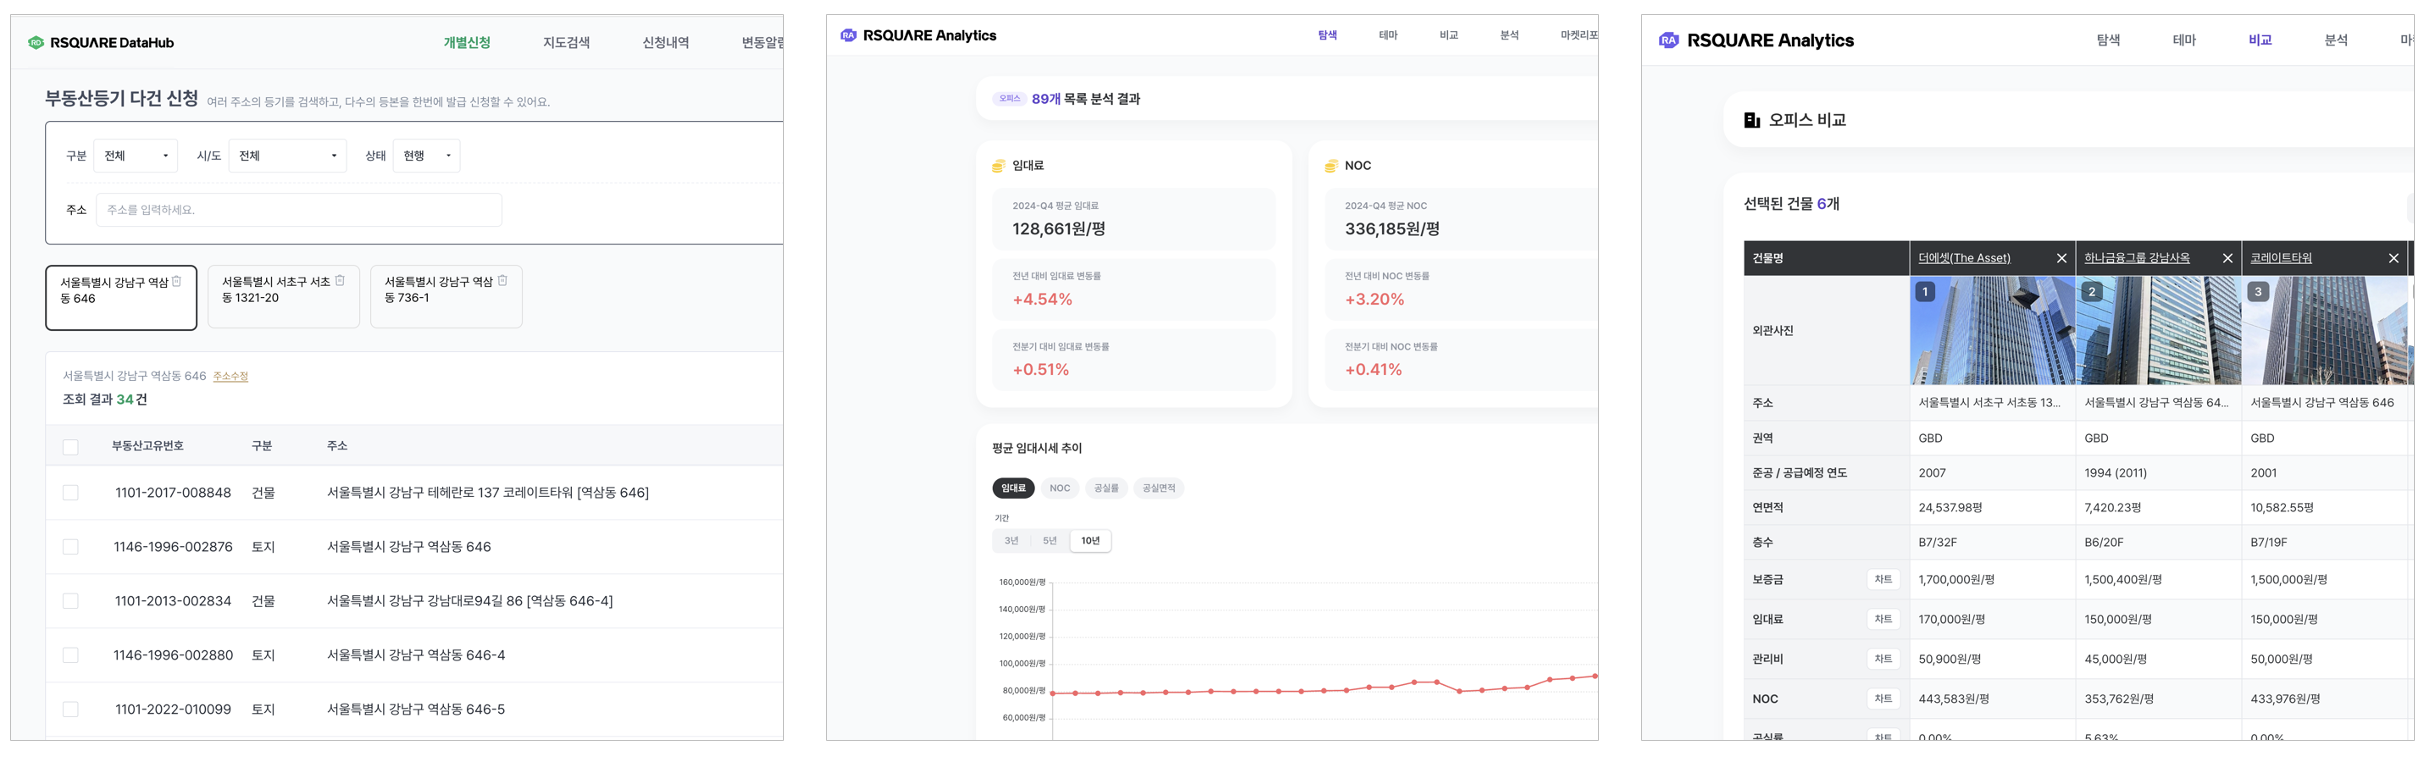Click the RSQUARE Analytics logo above 오피스 비교
The height and width of the screenshot is (758, 2434).
click(1668, 41)
